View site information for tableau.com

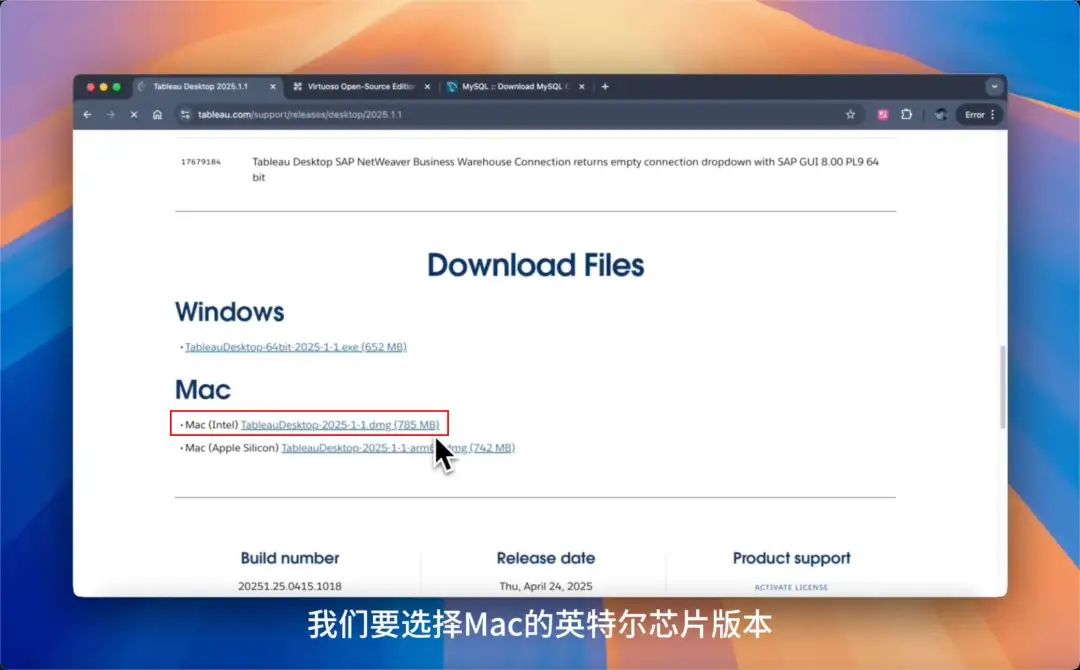[185, 115]
